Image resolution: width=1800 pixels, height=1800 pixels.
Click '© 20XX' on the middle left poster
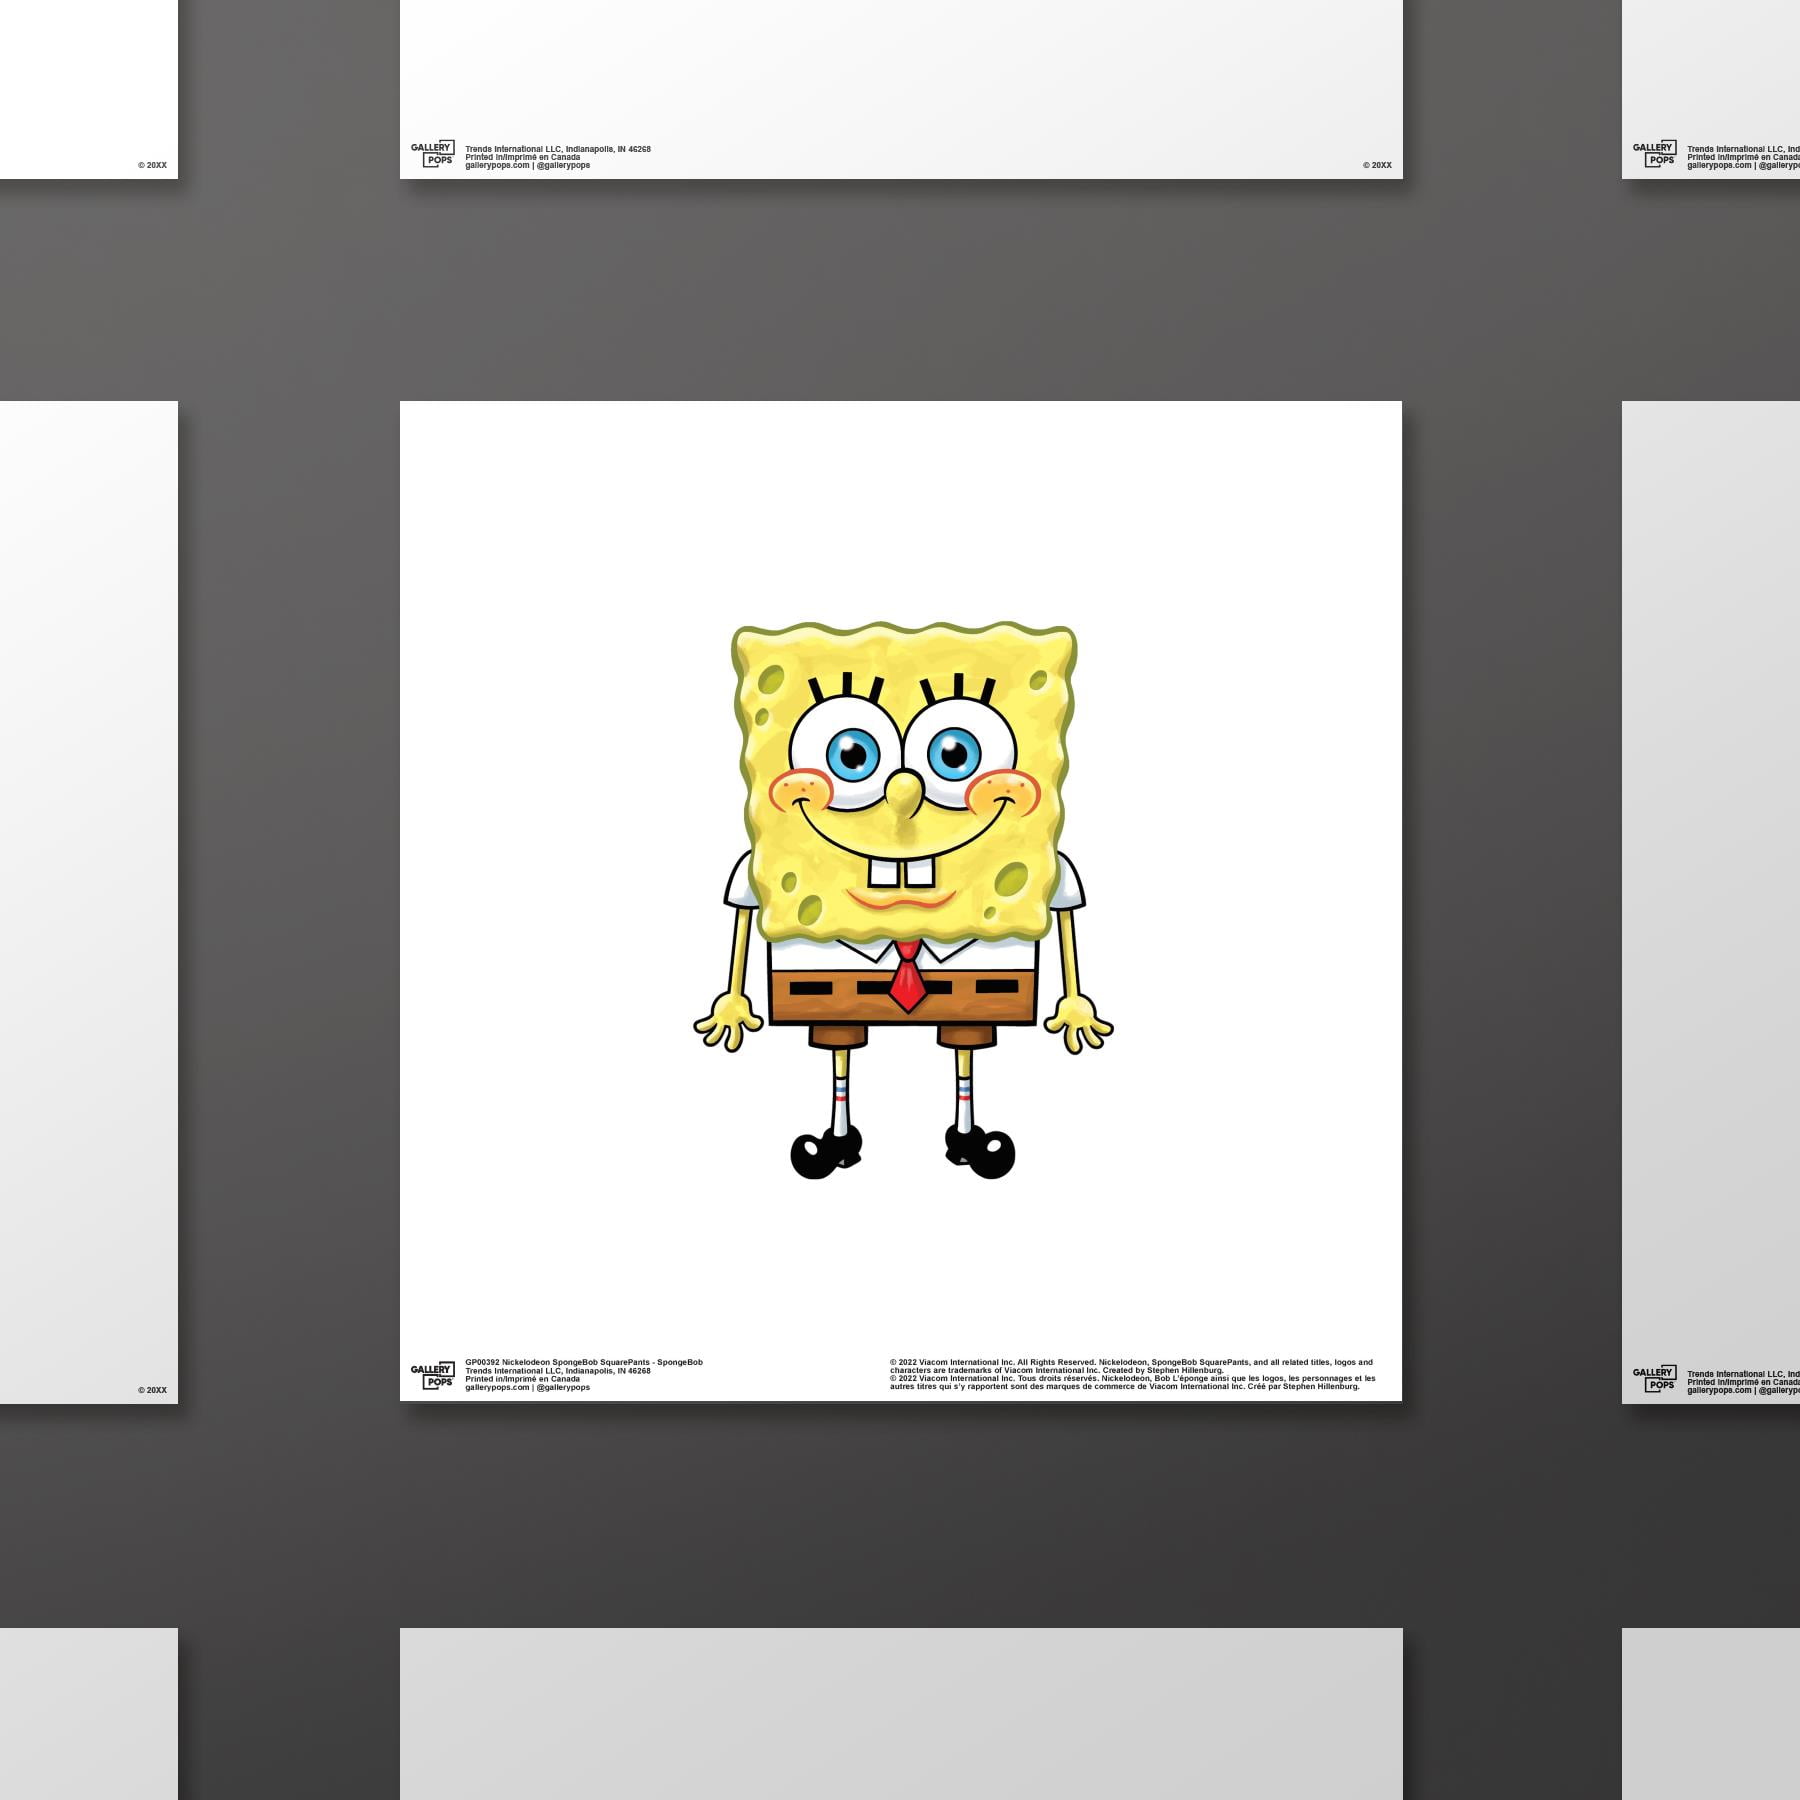pyautogui.click(x=153, y=1390)
